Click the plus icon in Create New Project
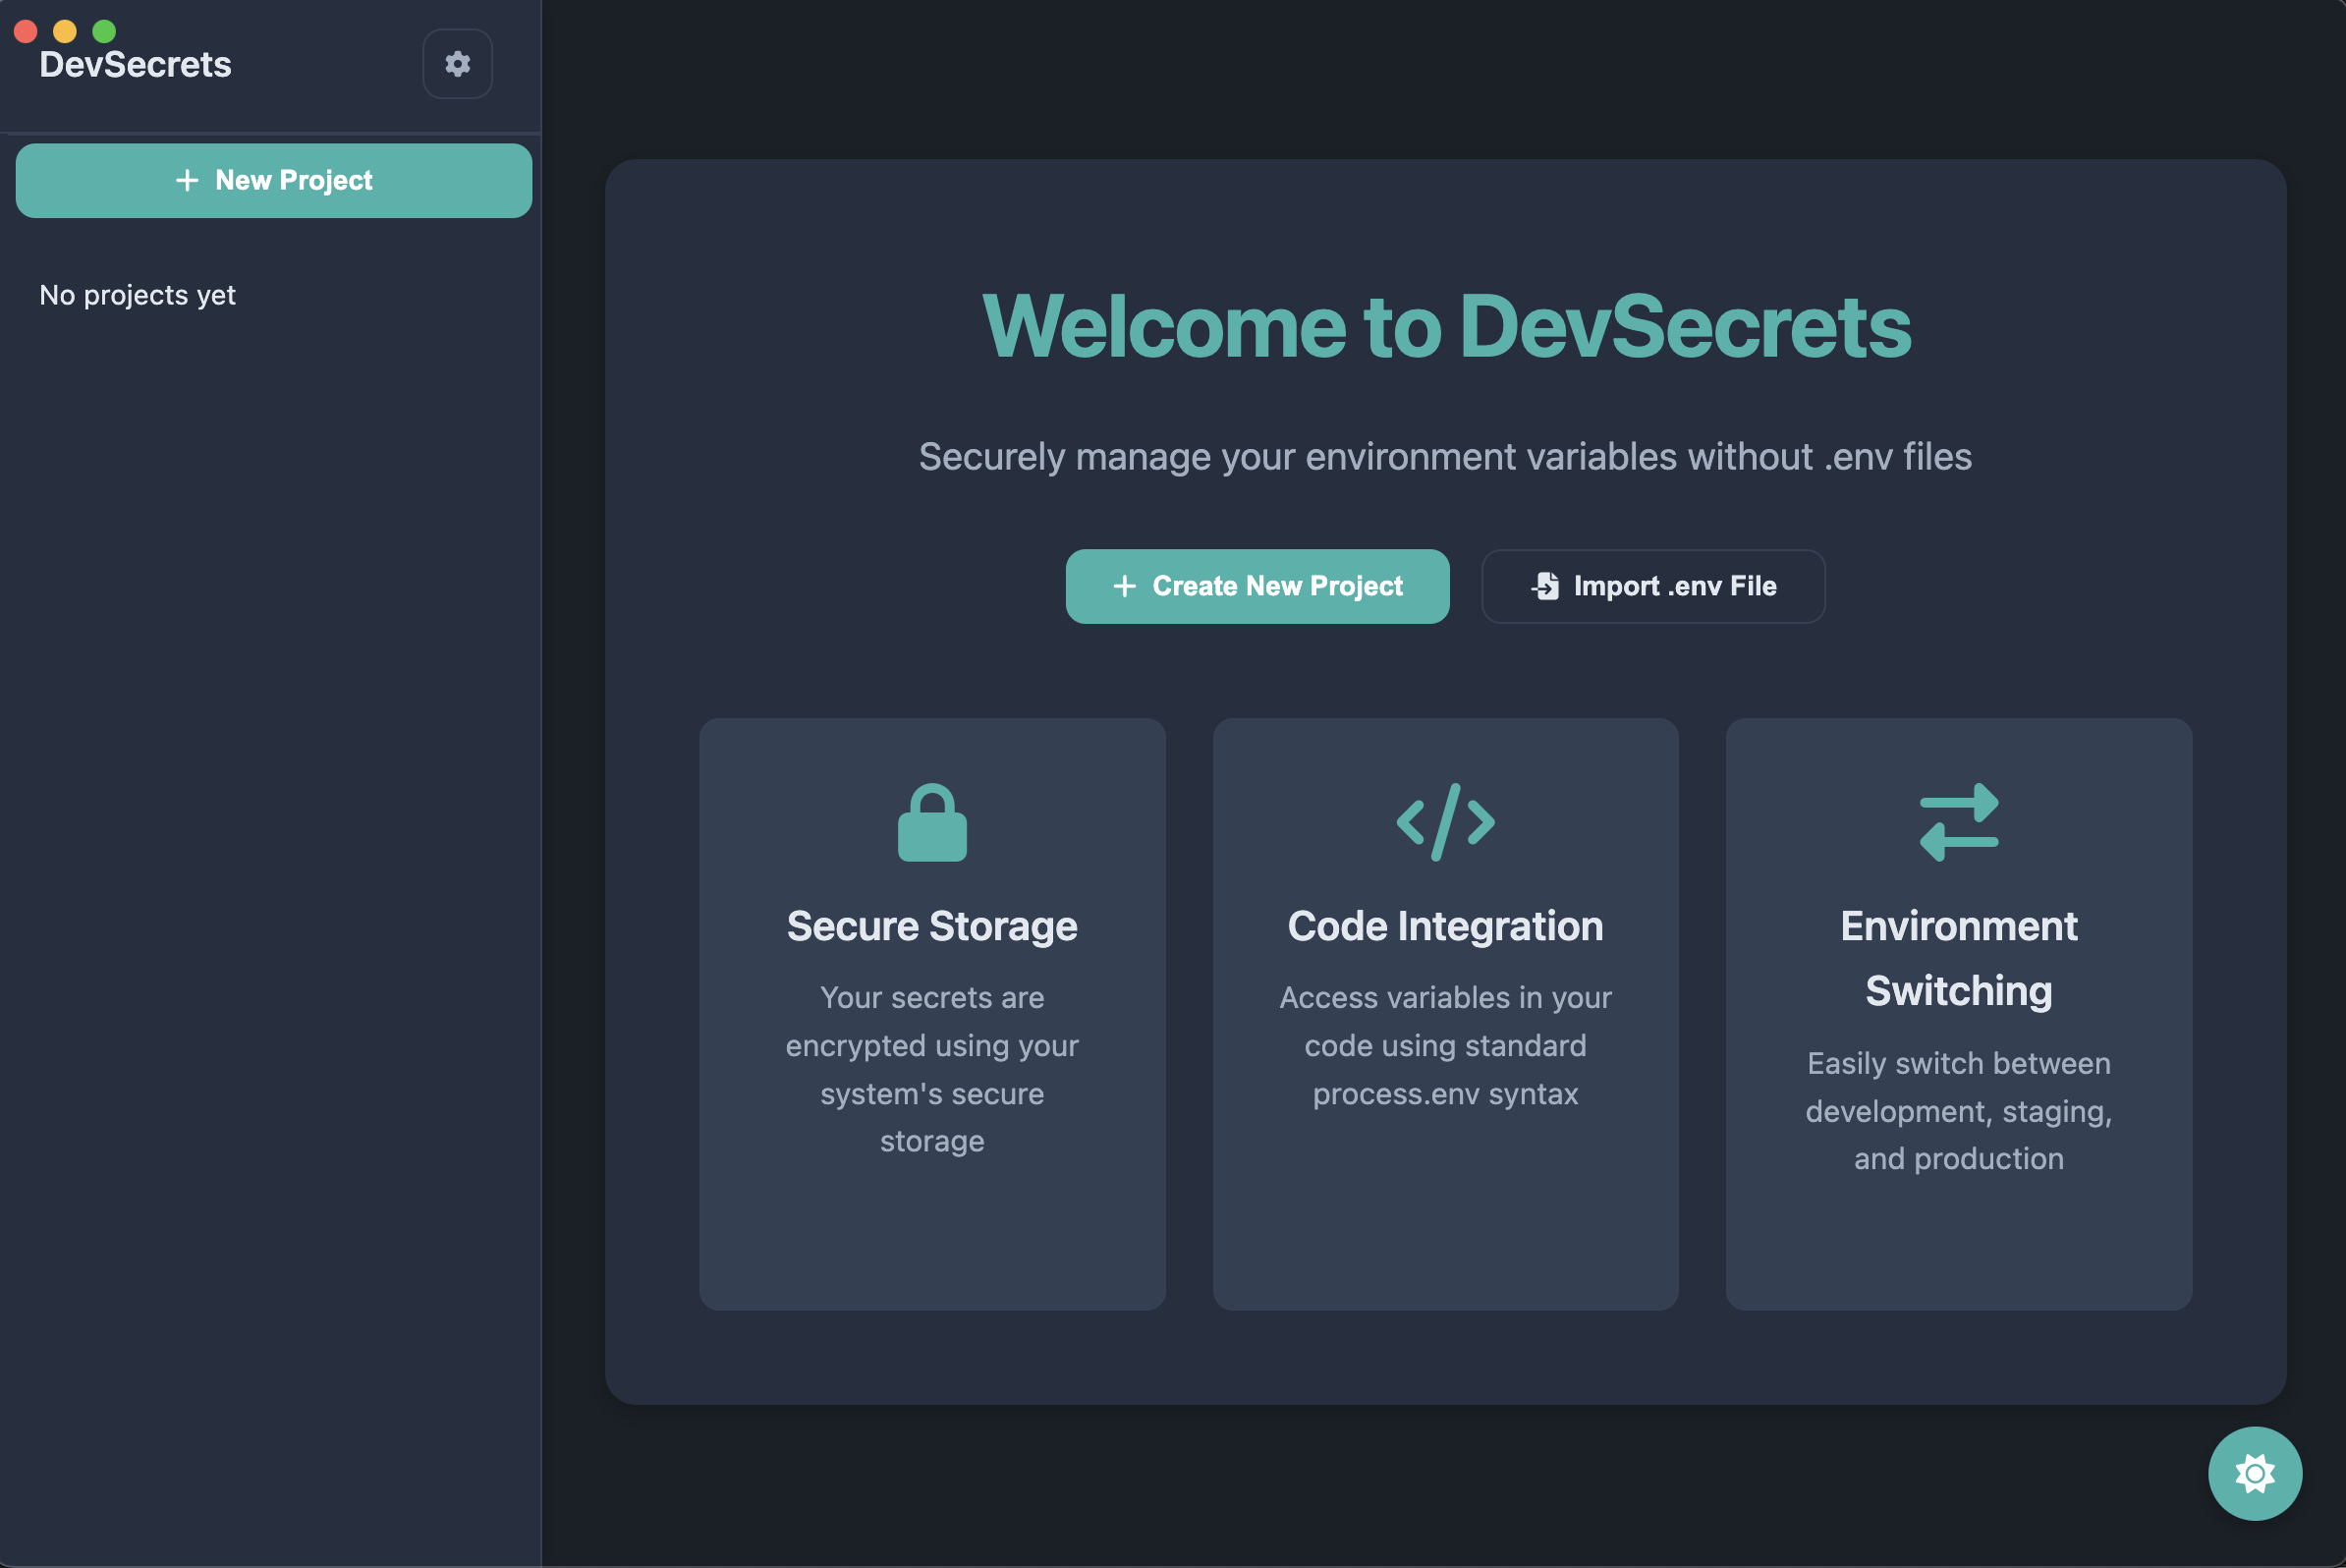This screenshot has height=1568, width=2346. (x=1125, y=586)
